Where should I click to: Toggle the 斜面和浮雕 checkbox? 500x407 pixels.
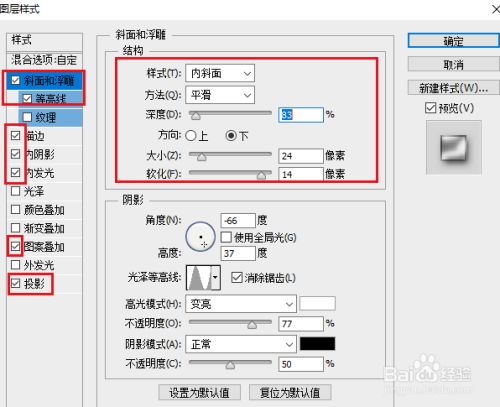[15, 80]
